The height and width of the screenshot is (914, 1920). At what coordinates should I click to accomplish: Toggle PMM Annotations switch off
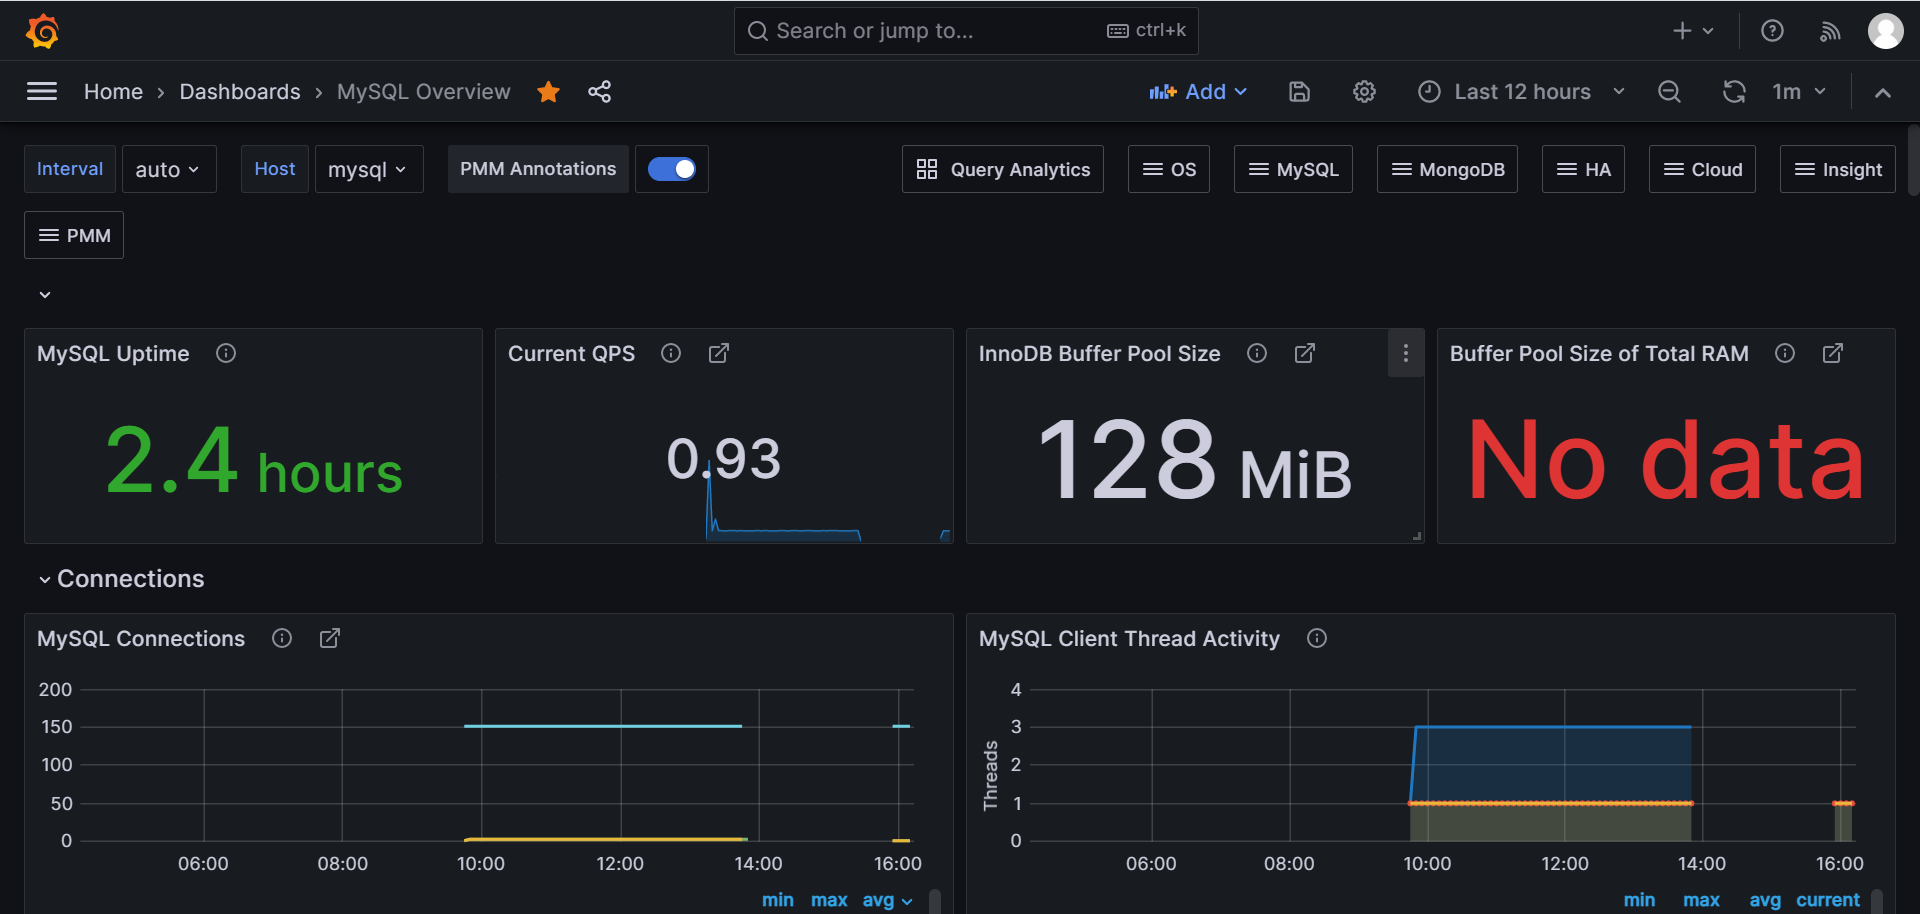pos(672,169)
